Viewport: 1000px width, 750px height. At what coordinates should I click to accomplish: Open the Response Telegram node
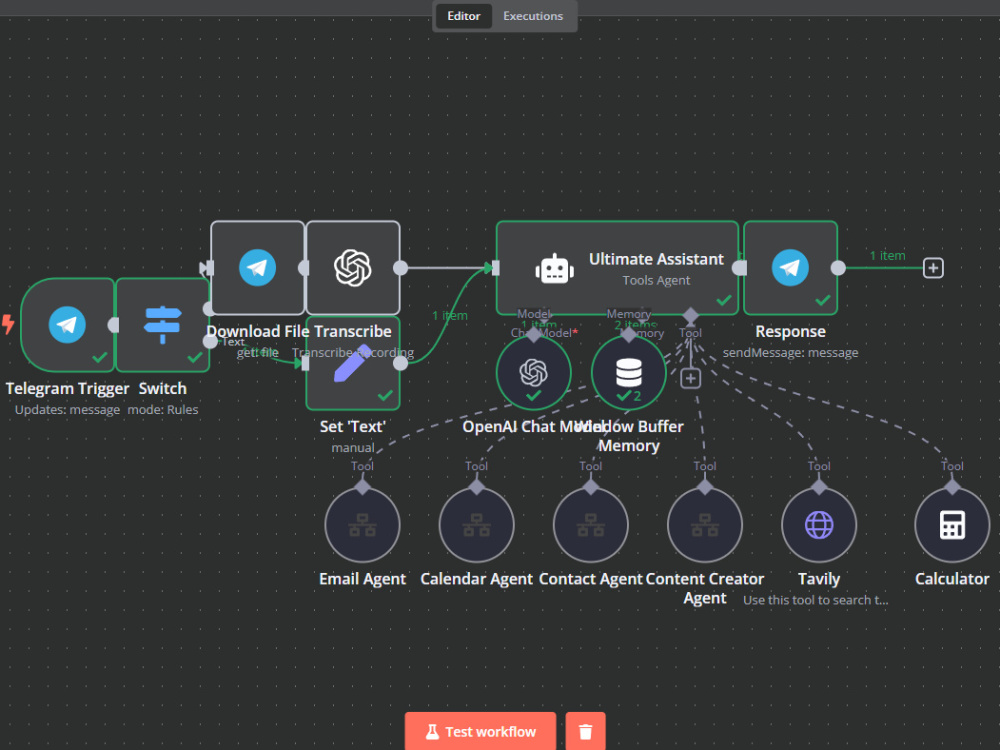coord(790,268)
